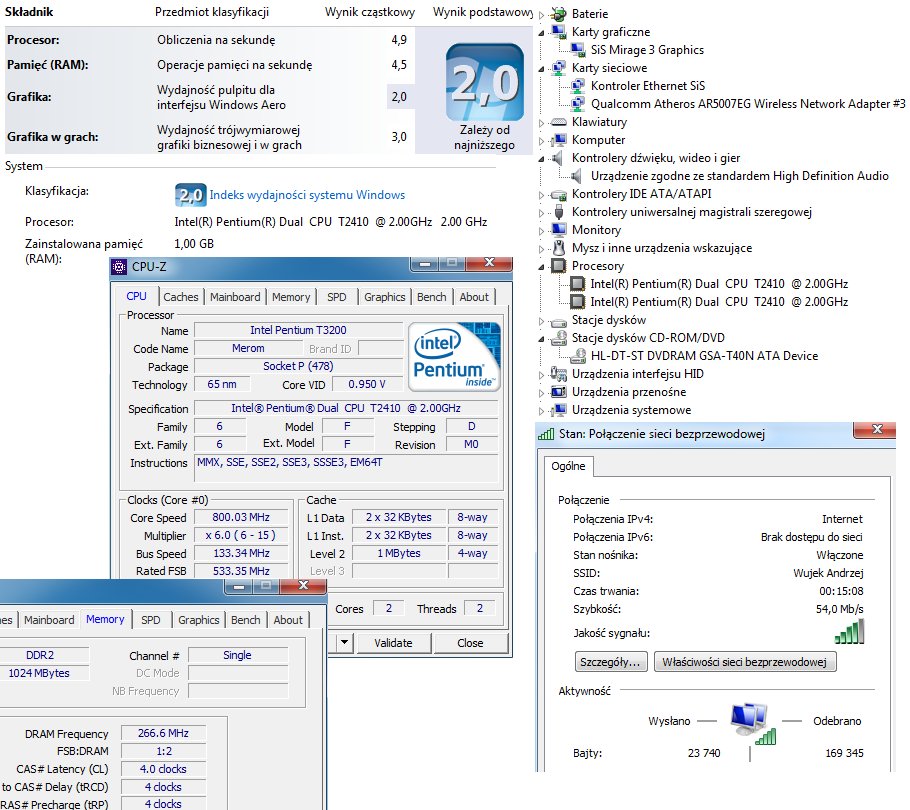Select the HL-DT-ST DVDRAM device icon
The width and height of the screenshot is (910, 810).
(x=577, y=356)
